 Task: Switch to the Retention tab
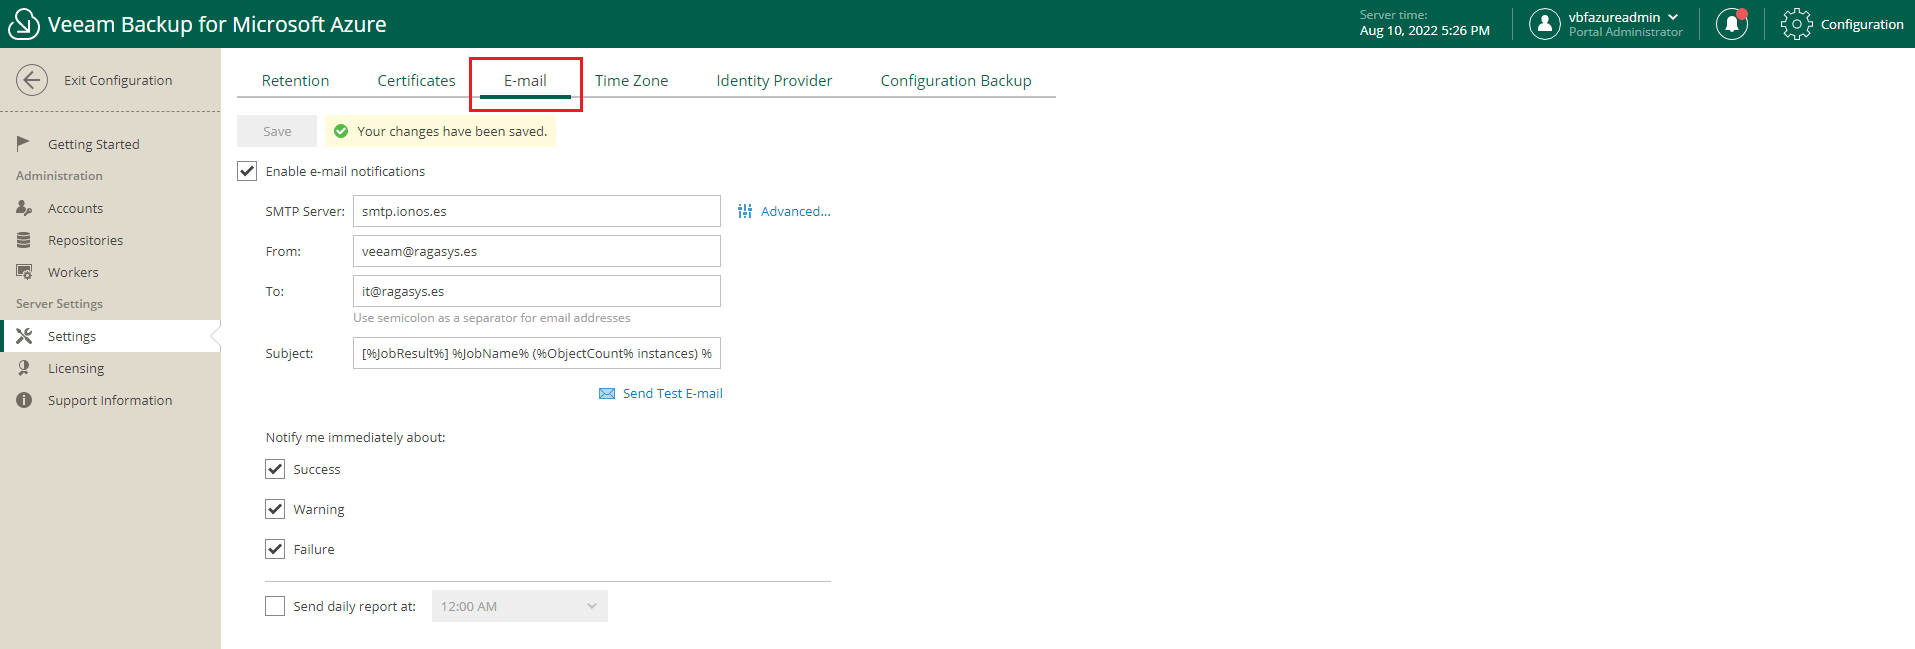pos(295,80)
